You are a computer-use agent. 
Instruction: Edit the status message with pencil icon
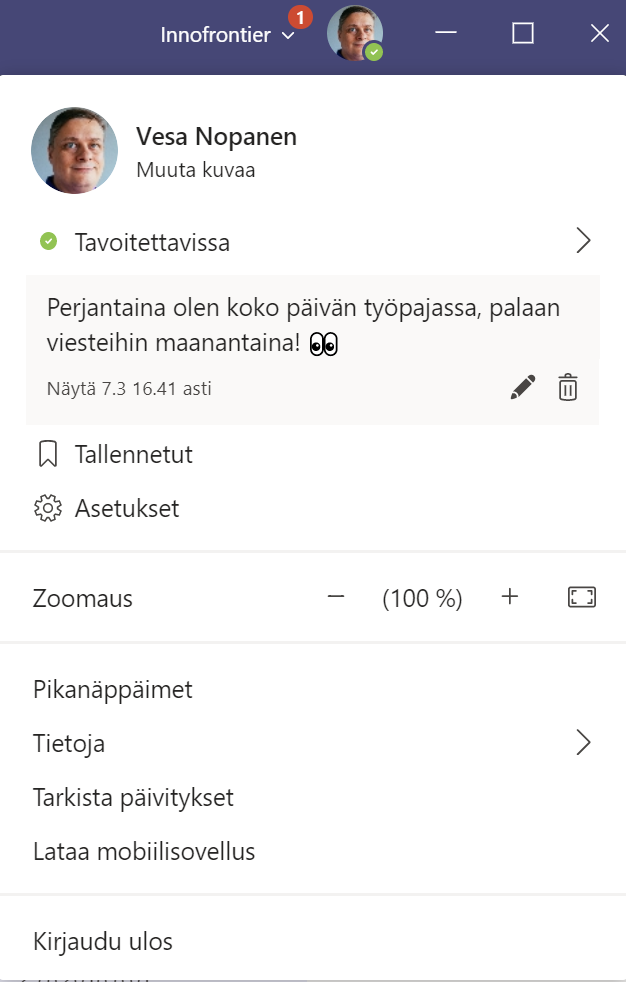tap(522, 388)
